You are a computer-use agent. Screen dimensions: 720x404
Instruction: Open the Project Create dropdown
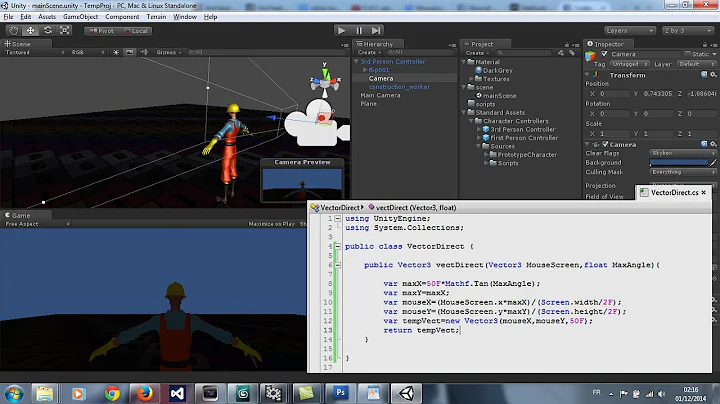tap(478, 53)
